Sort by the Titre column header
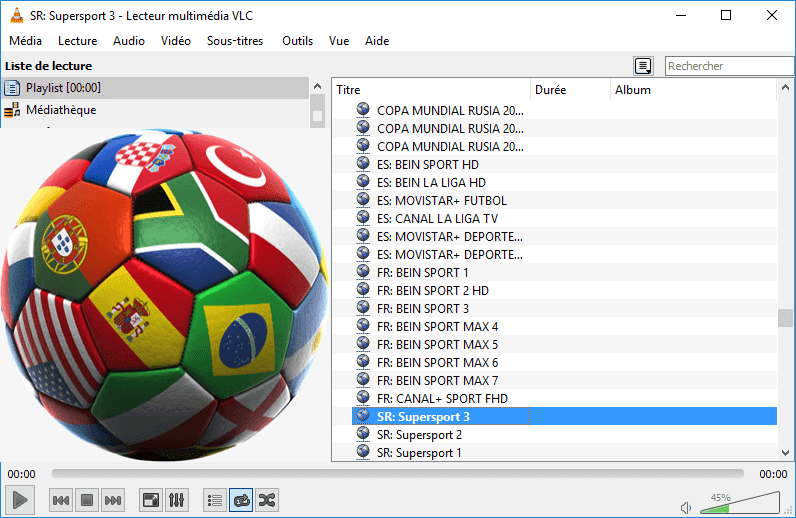The width and height of the screenshot is (796, 518). click(432, 90)
